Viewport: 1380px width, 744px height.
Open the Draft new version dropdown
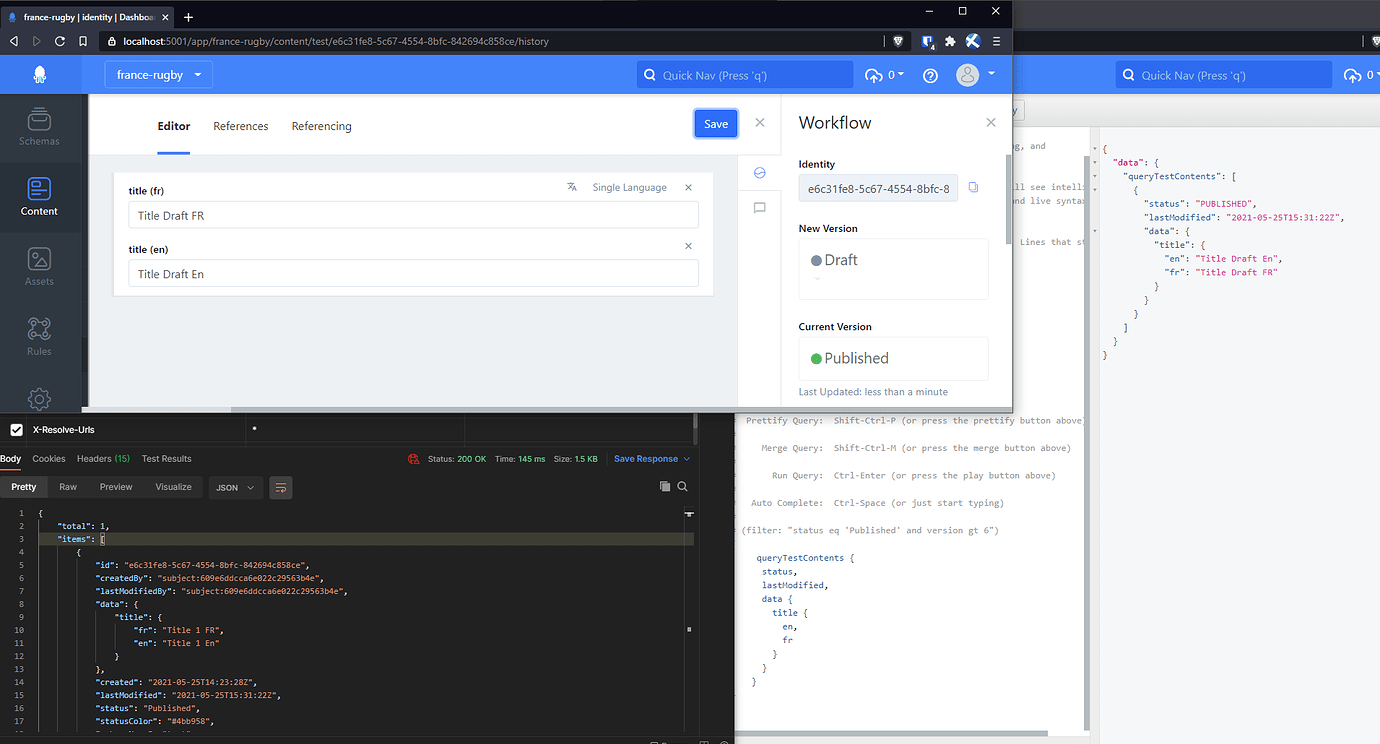893,268
